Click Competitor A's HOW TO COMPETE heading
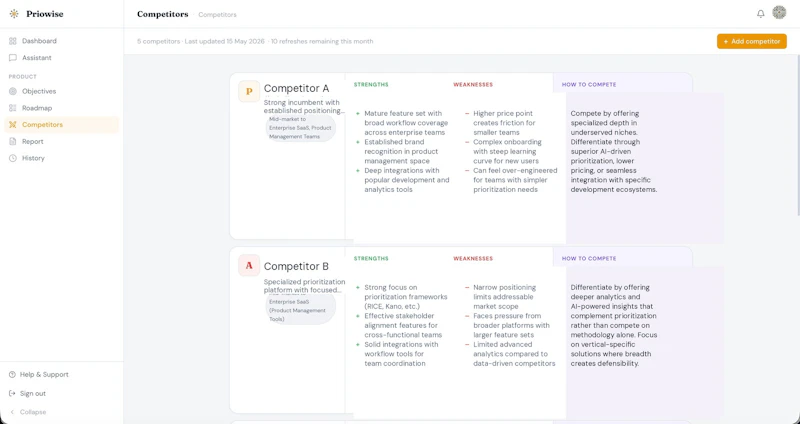The height and width of the screenshot is (424, 800). click(589, 85)
